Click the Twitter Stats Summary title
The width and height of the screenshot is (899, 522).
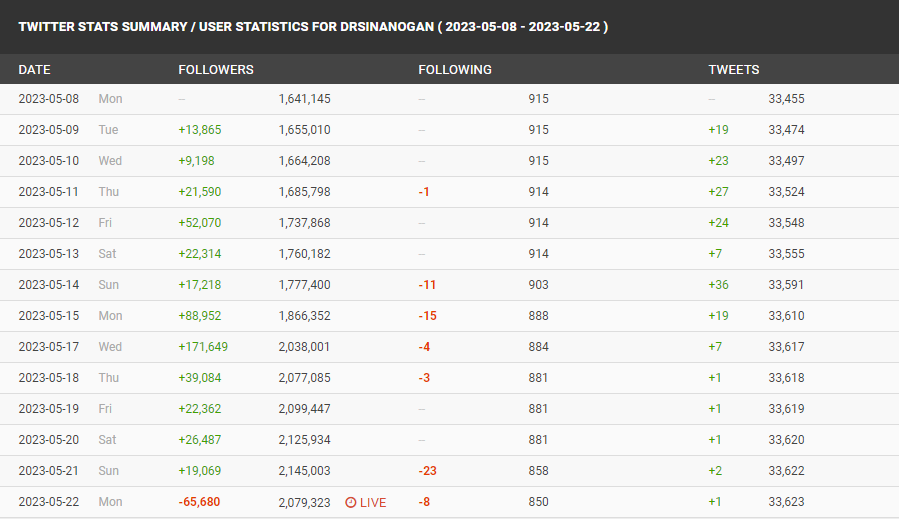pos(313,26)
